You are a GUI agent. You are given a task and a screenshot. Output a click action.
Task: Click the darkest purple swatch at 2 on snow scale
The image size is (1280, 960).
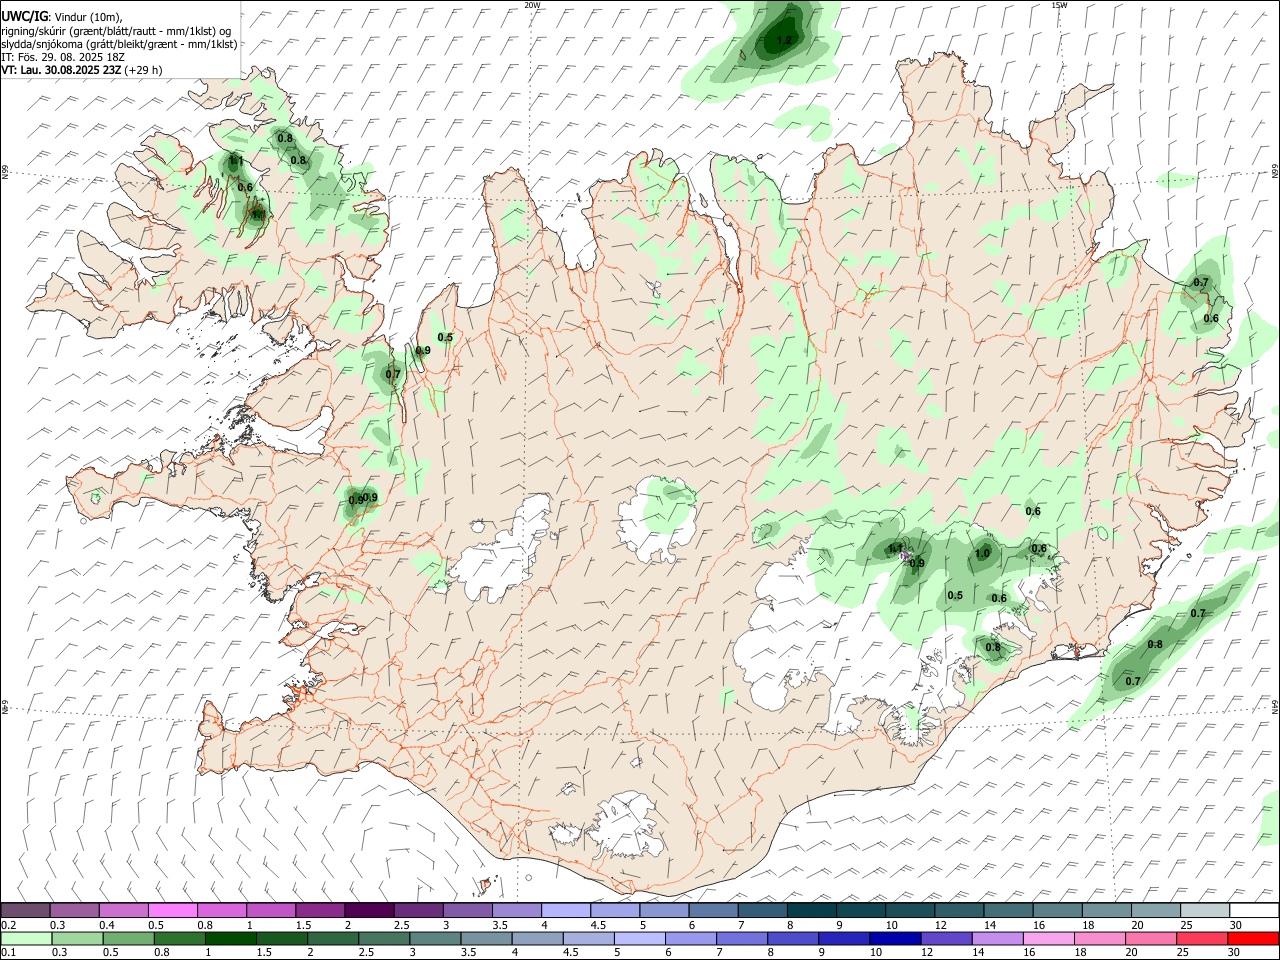point(368,911)
